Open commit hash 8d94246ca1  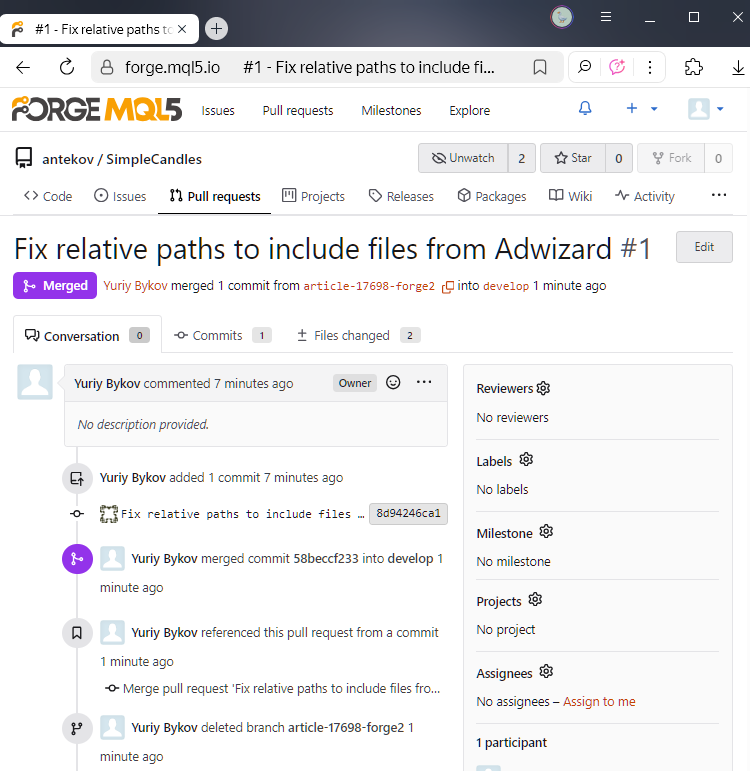pyautogui.click(x=408, y=513)
